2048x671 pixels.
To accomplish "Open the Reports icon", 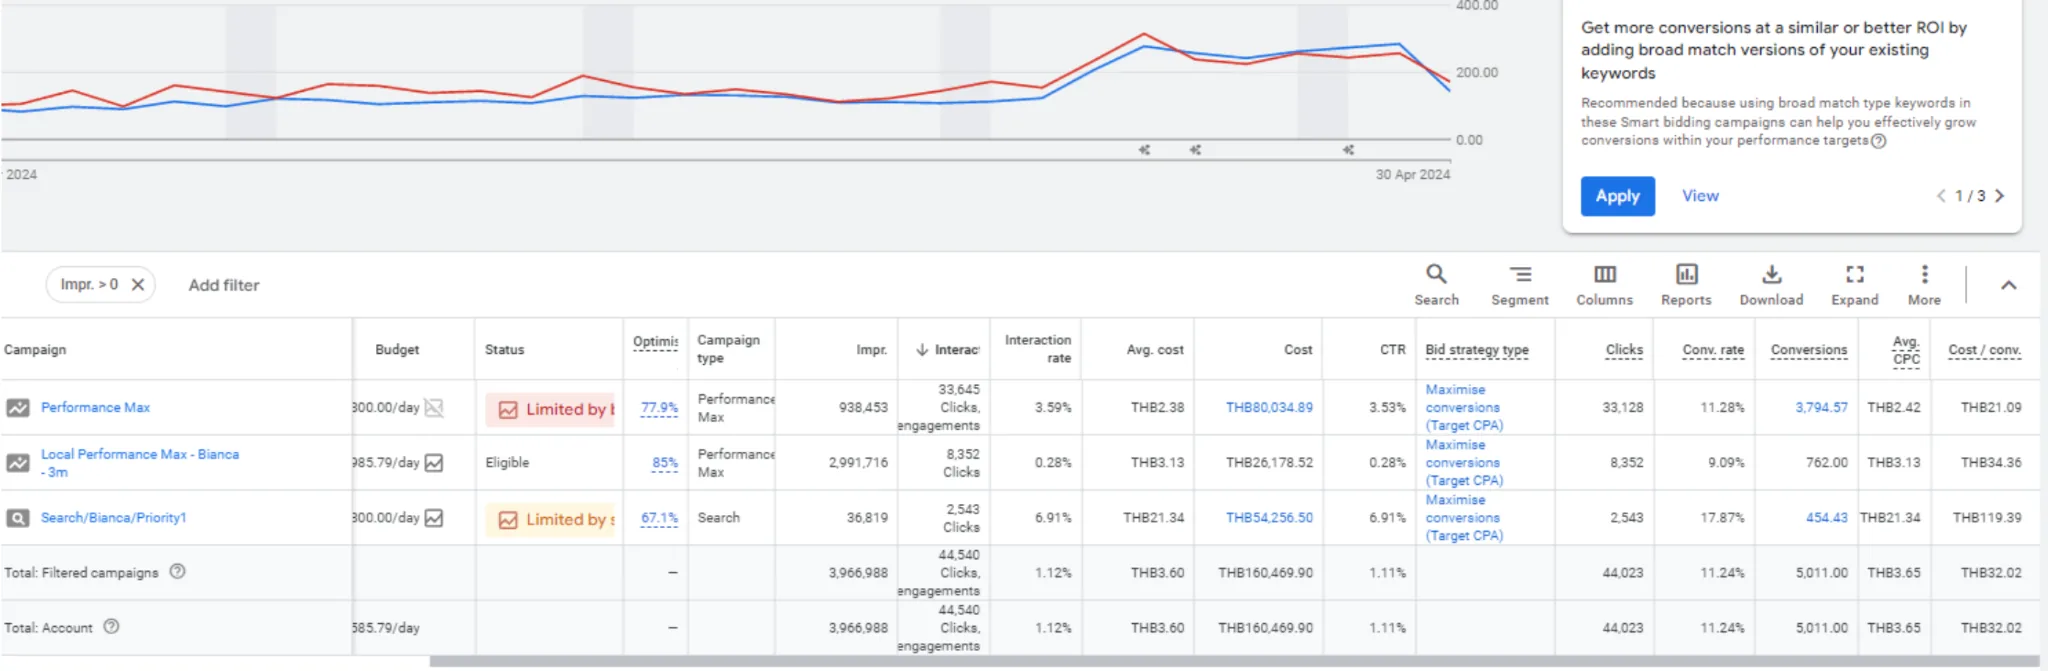I will coord(1686,284).
